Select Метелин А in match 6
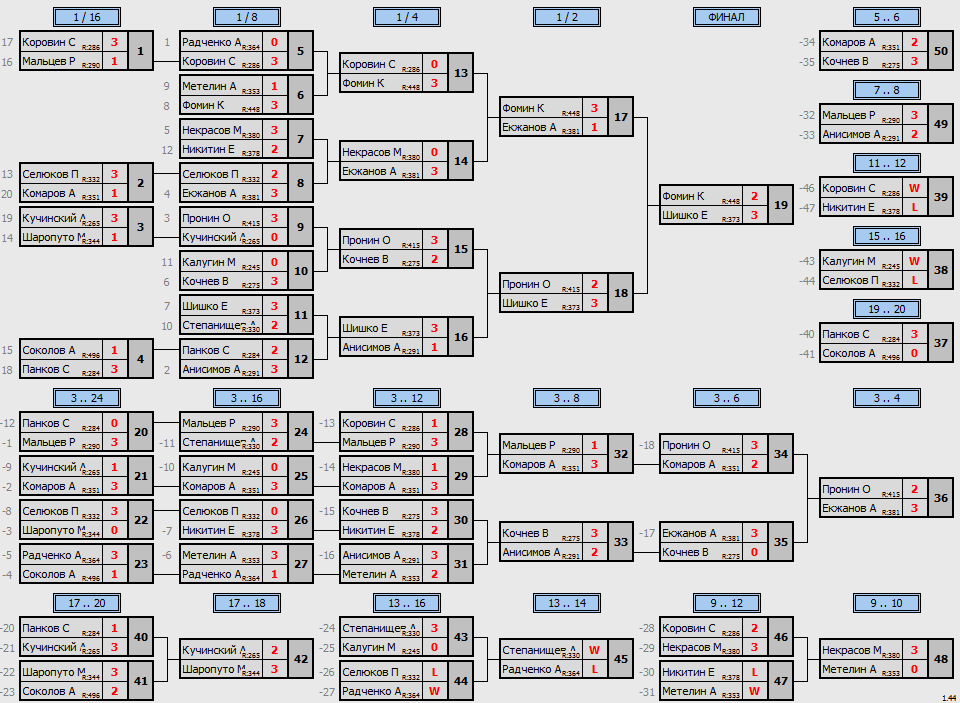The image size is (960, 703). click(220, 86)
